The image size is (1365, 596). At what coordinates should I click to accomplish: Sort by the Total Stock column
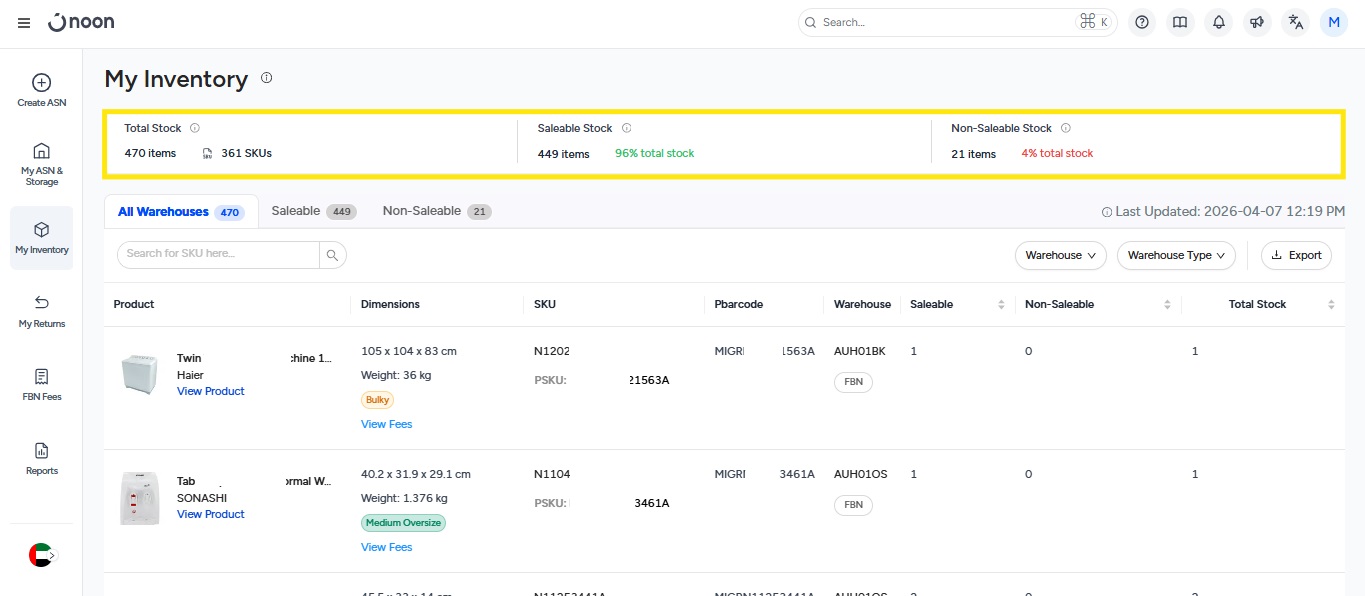point(1330,304)
